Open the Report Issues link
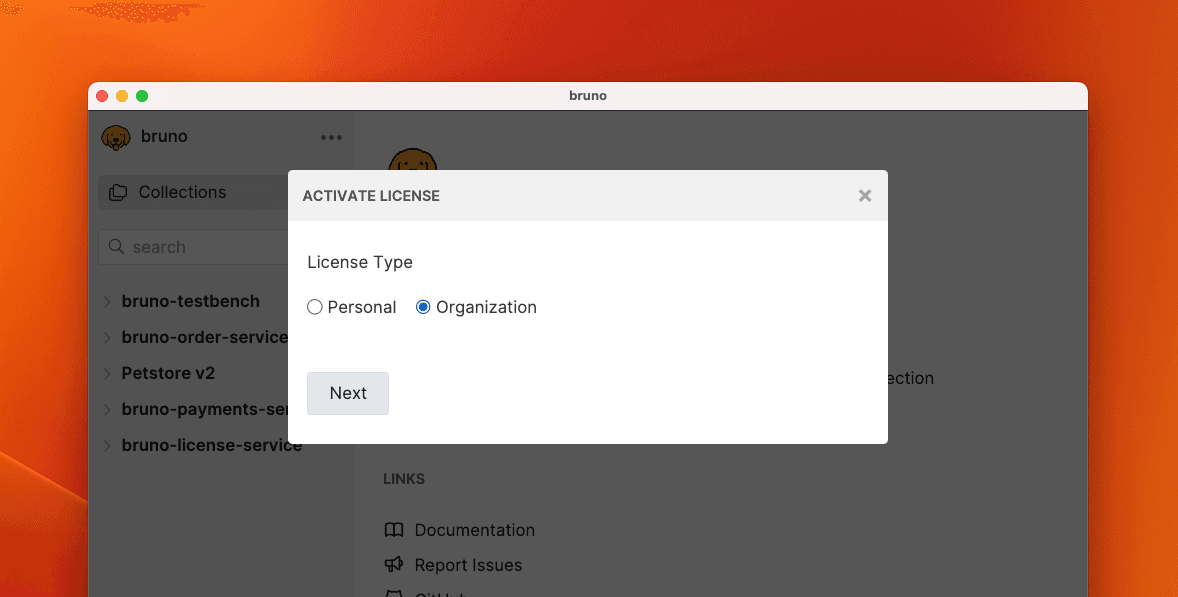This screenshot has height=597, width=1178. (468, 565)
